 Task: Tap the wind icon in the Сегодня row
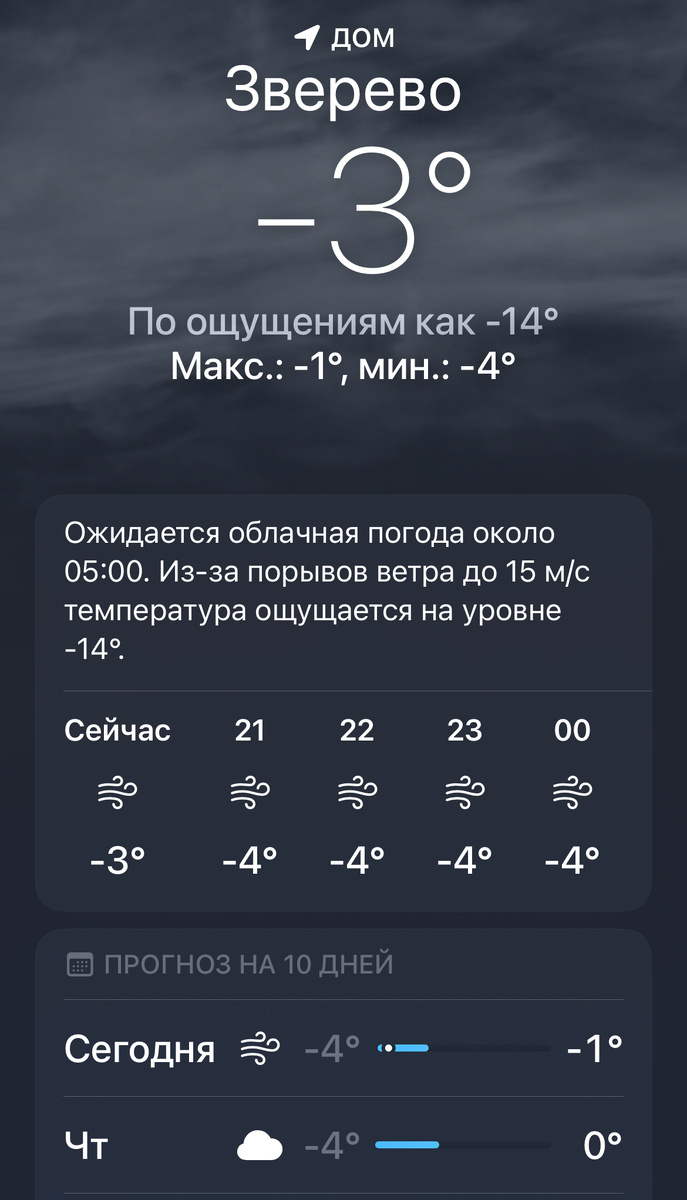(258, 1049)
